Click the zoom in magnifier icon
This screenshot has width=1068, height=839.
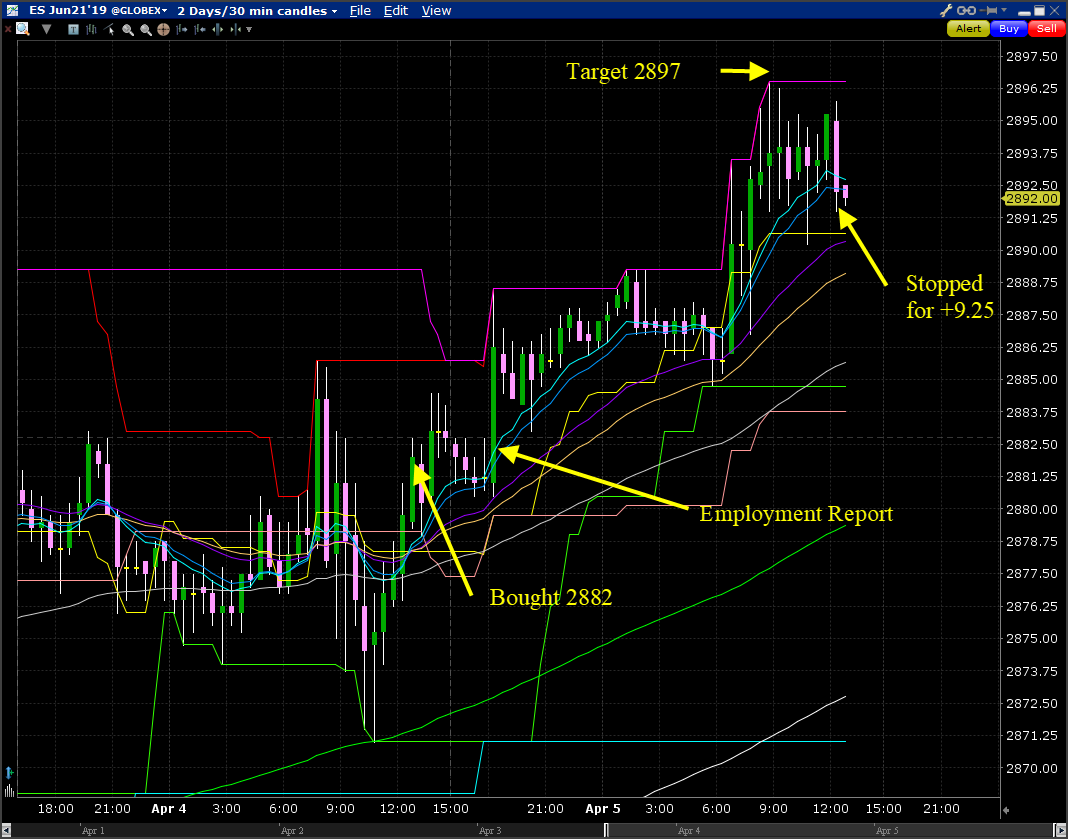(127, 29)
